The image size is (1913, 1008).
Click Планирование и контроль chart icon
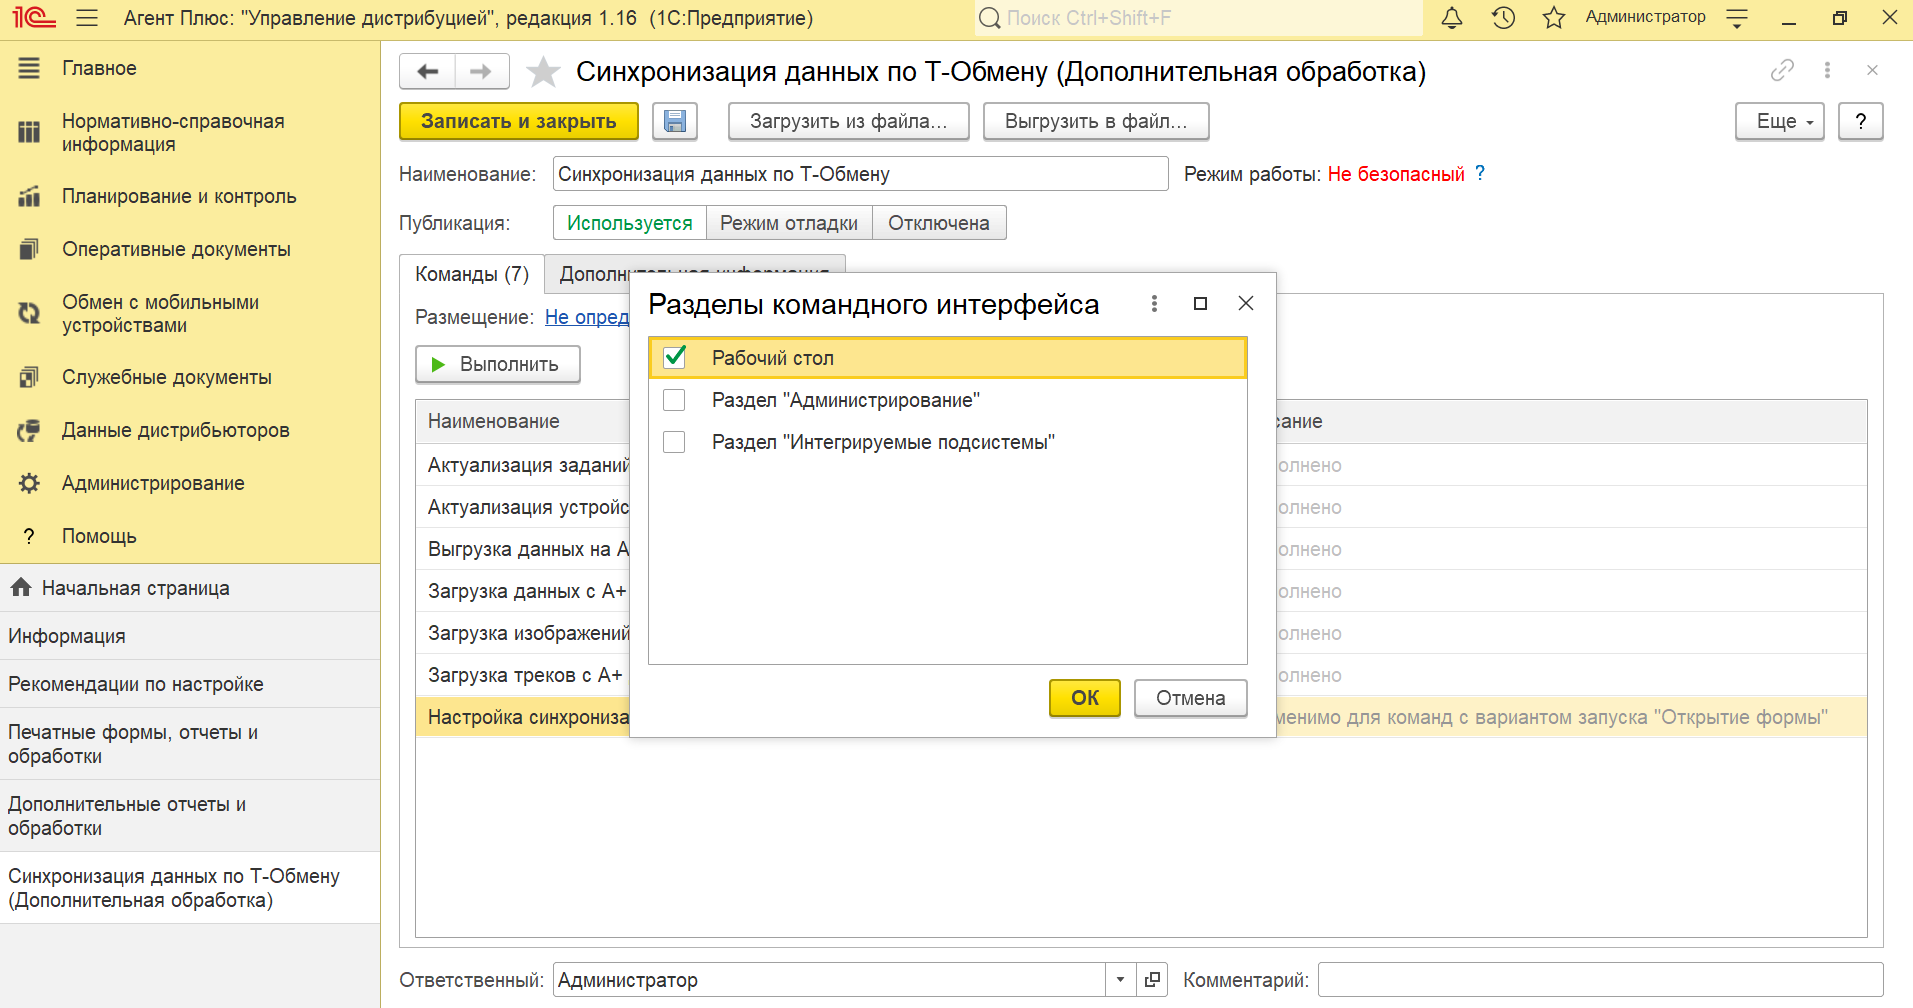click(x=29, y=196)
